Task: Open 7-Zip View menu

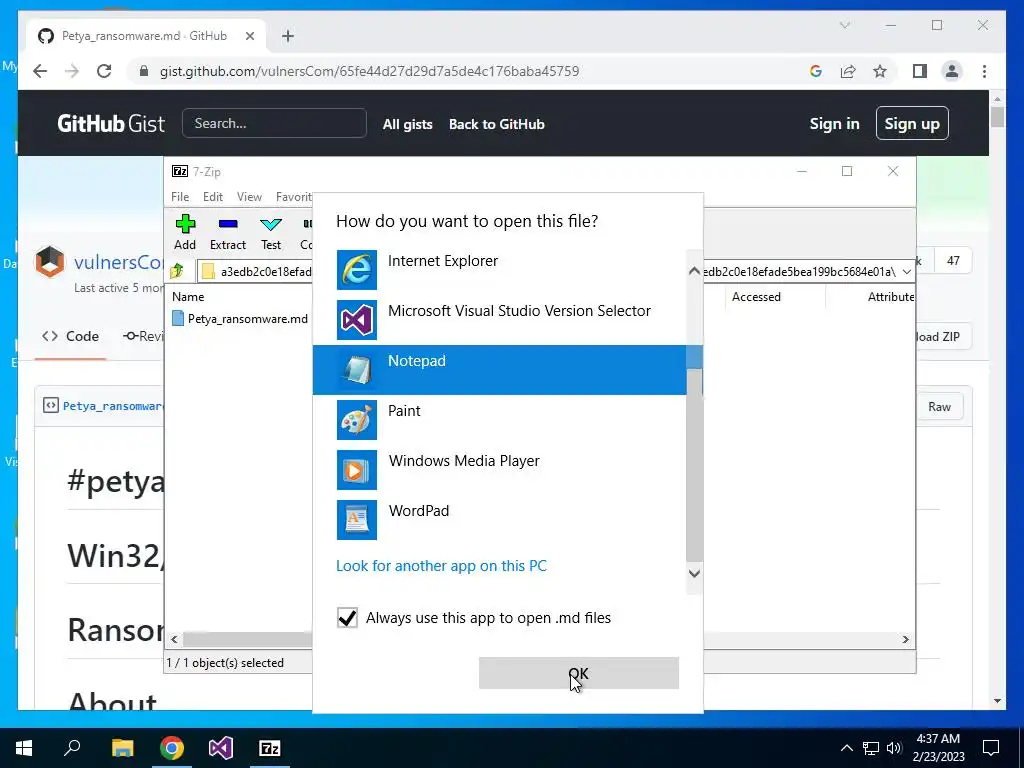Action: 249,197
